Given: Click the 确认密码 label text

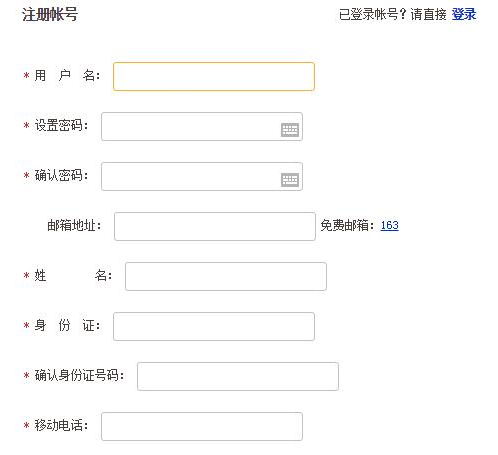Looking at the screenshot, I should pos(61,176).
